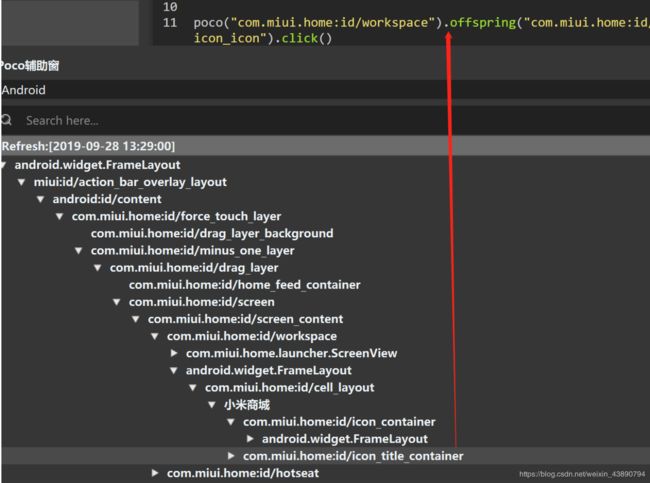Collapse the miui:id/action_bar_overlay_layout node
Viewport: 650px width, 483px height.
point(22,182)
